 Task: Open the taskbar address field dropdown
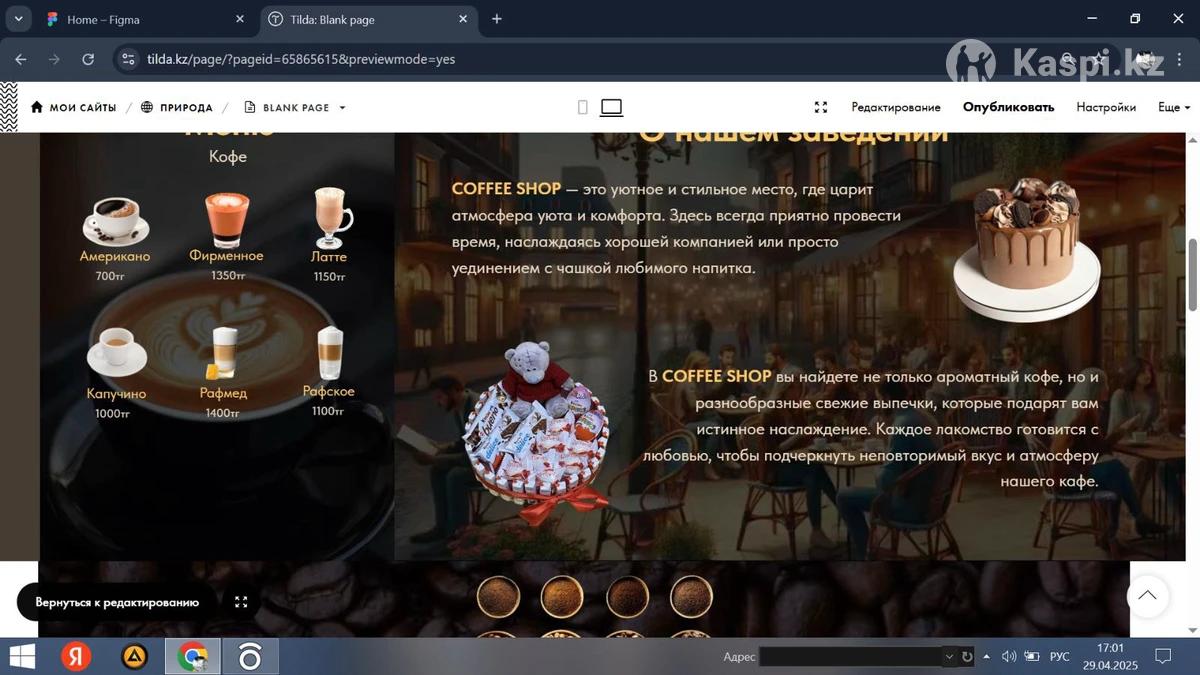[949, 657]
